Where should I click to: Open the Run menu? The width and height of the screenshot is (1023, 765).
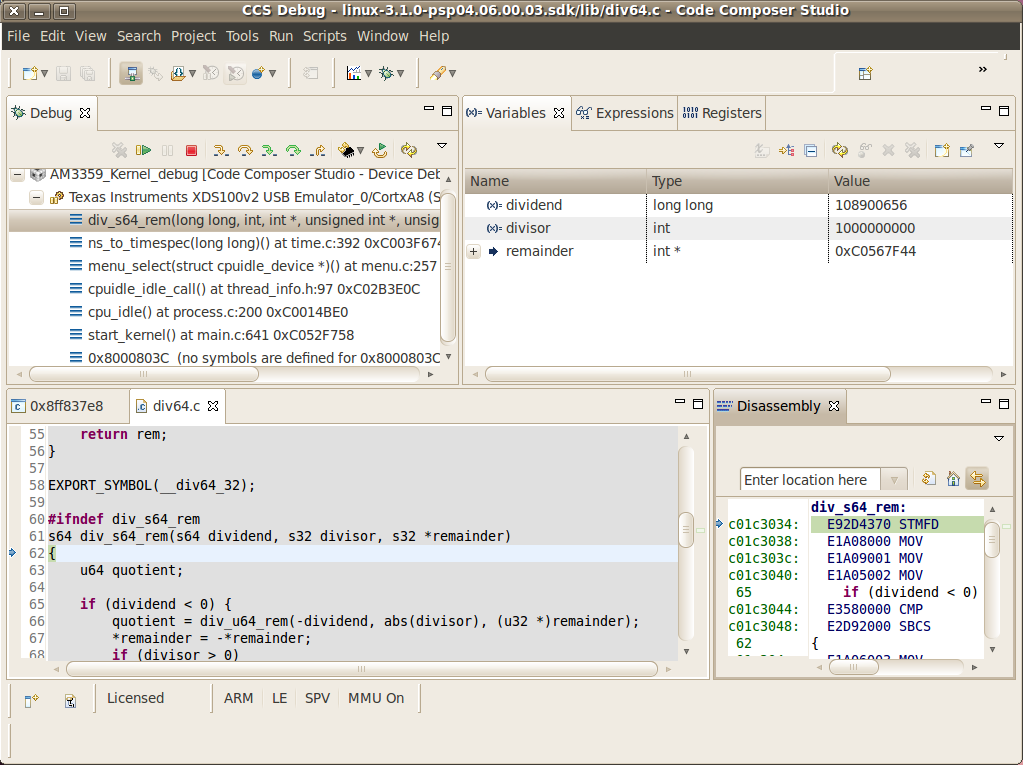click(x=280, y=35)
